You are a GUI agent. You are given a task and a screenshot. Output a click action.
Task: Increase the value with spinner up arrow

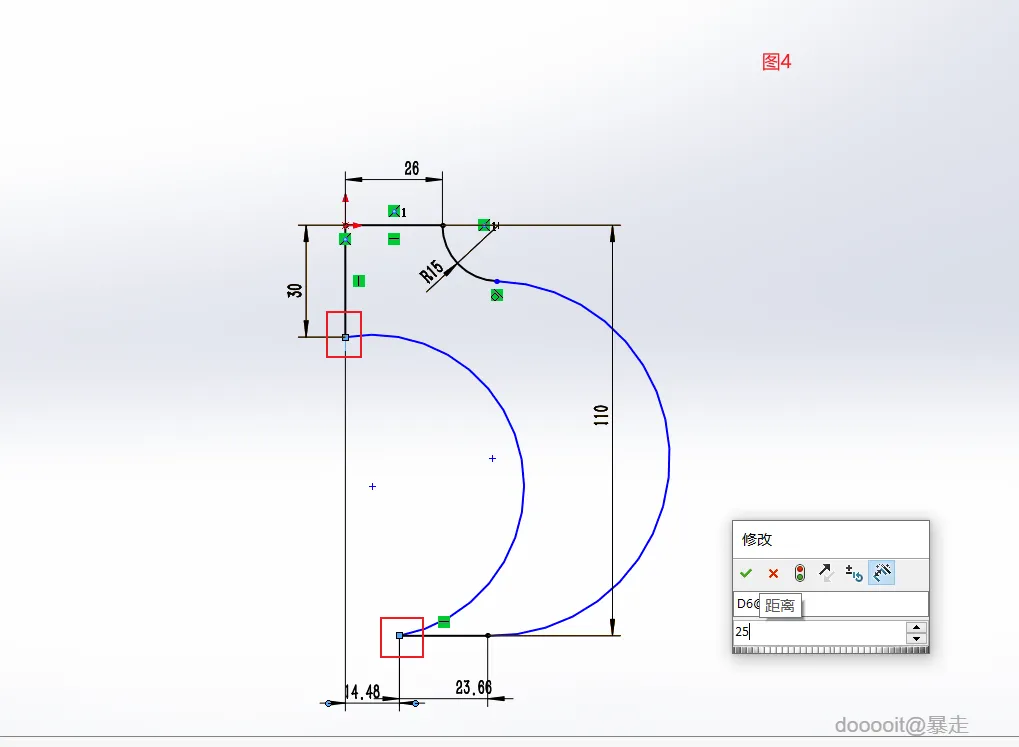916,627
